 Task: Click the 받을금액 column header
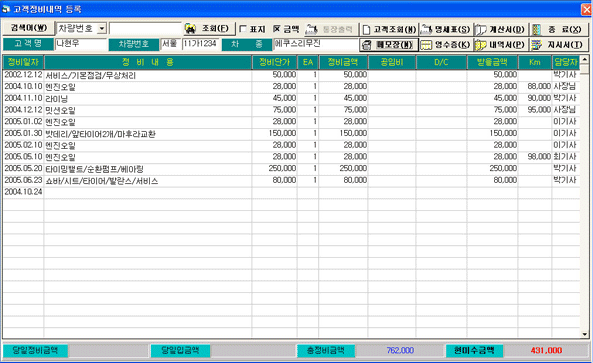pos(492,62)
